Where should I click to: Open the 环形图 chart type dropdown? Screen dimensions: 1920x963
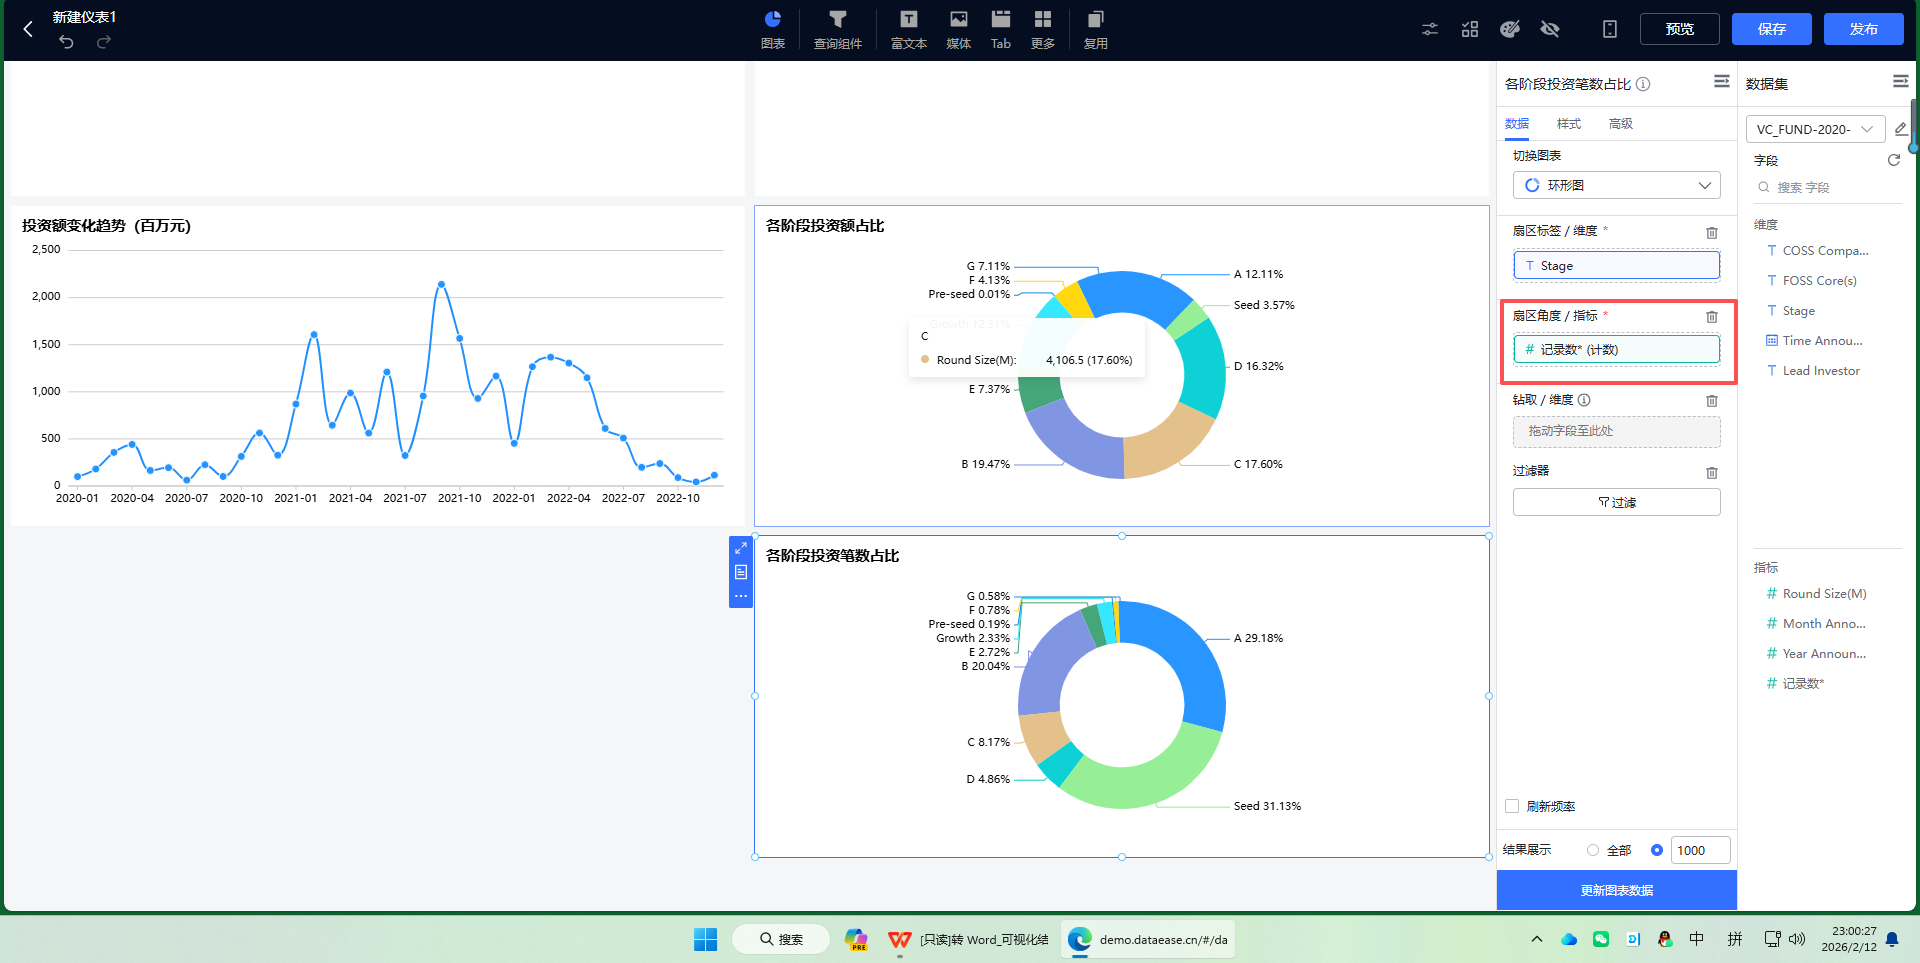pos(1617,185)
